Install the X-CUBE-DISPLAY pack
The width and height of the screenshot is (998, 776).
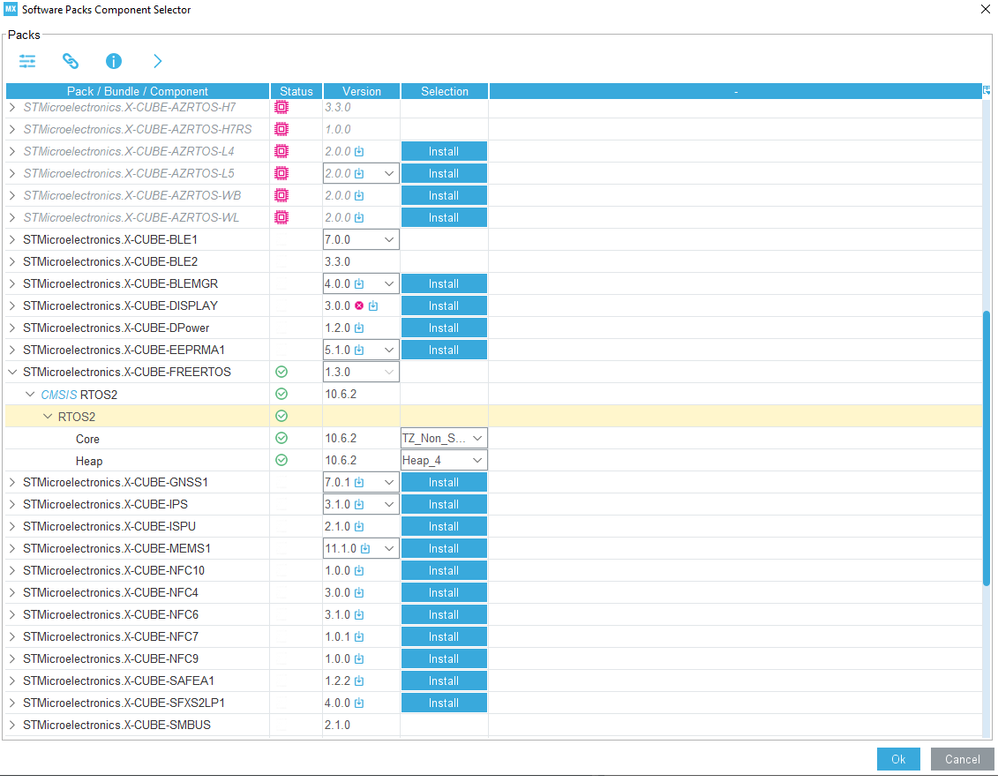(x=444, y=306)
